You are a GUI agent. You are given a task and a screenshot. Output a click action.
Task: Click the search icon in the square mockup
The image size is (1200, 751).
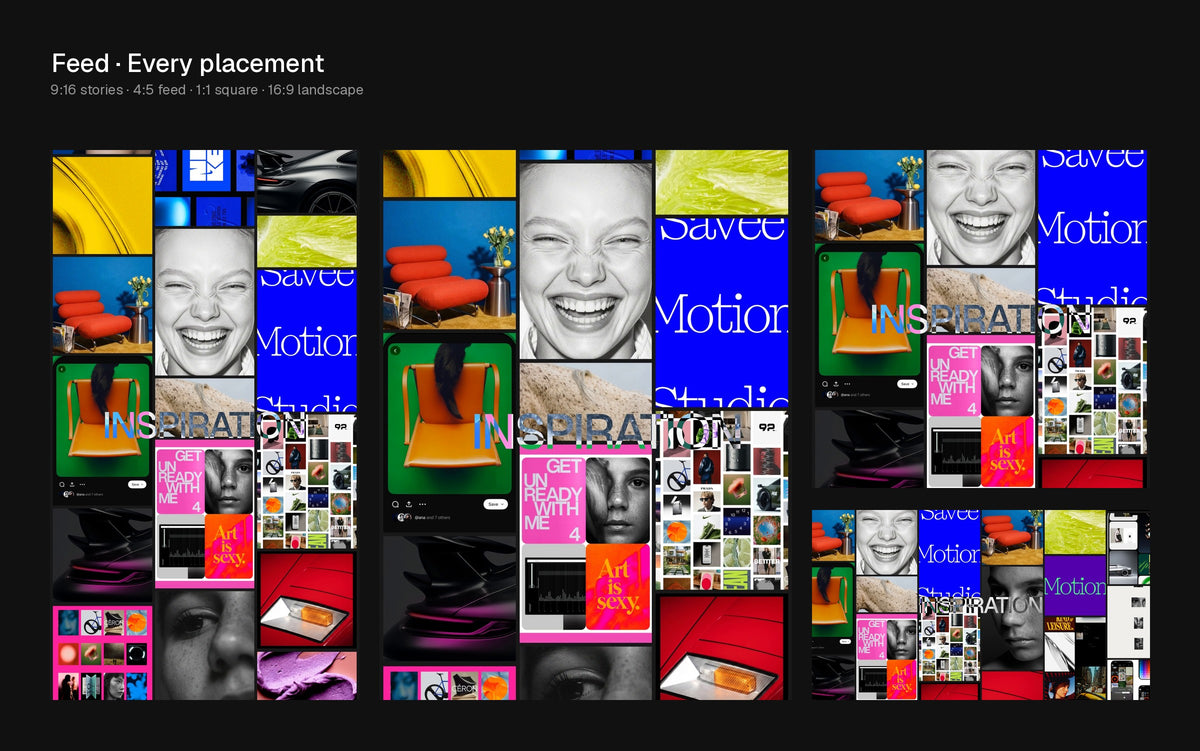coord(825,384)
